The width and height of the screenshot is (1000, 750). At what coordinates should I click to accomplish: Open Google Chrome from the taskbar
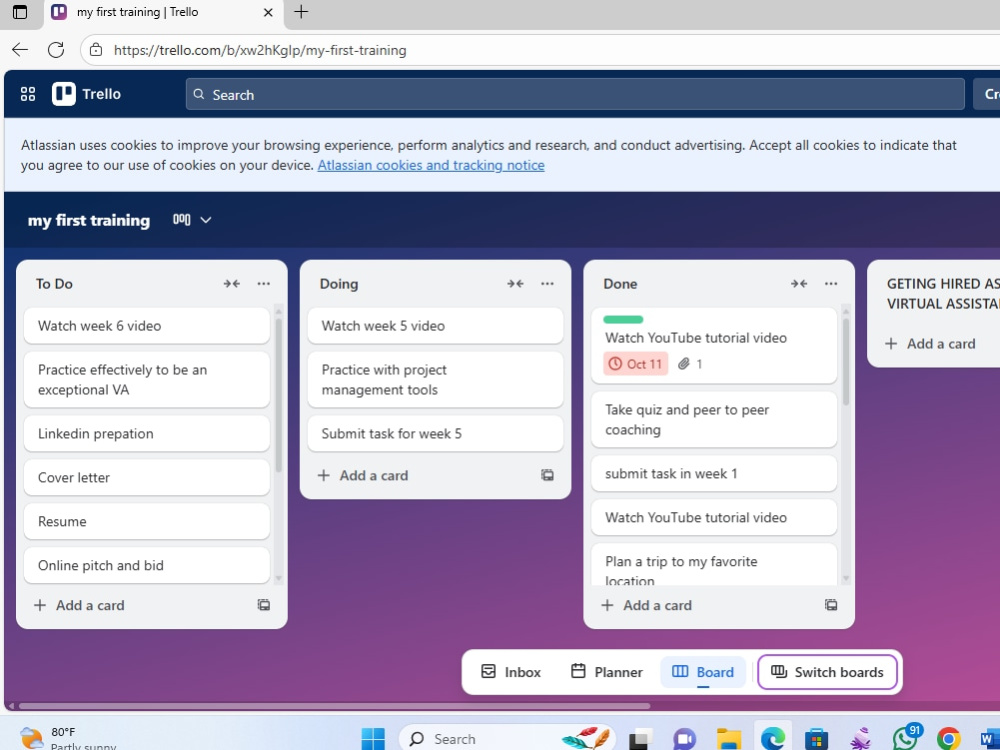click(x=948, y=739)
